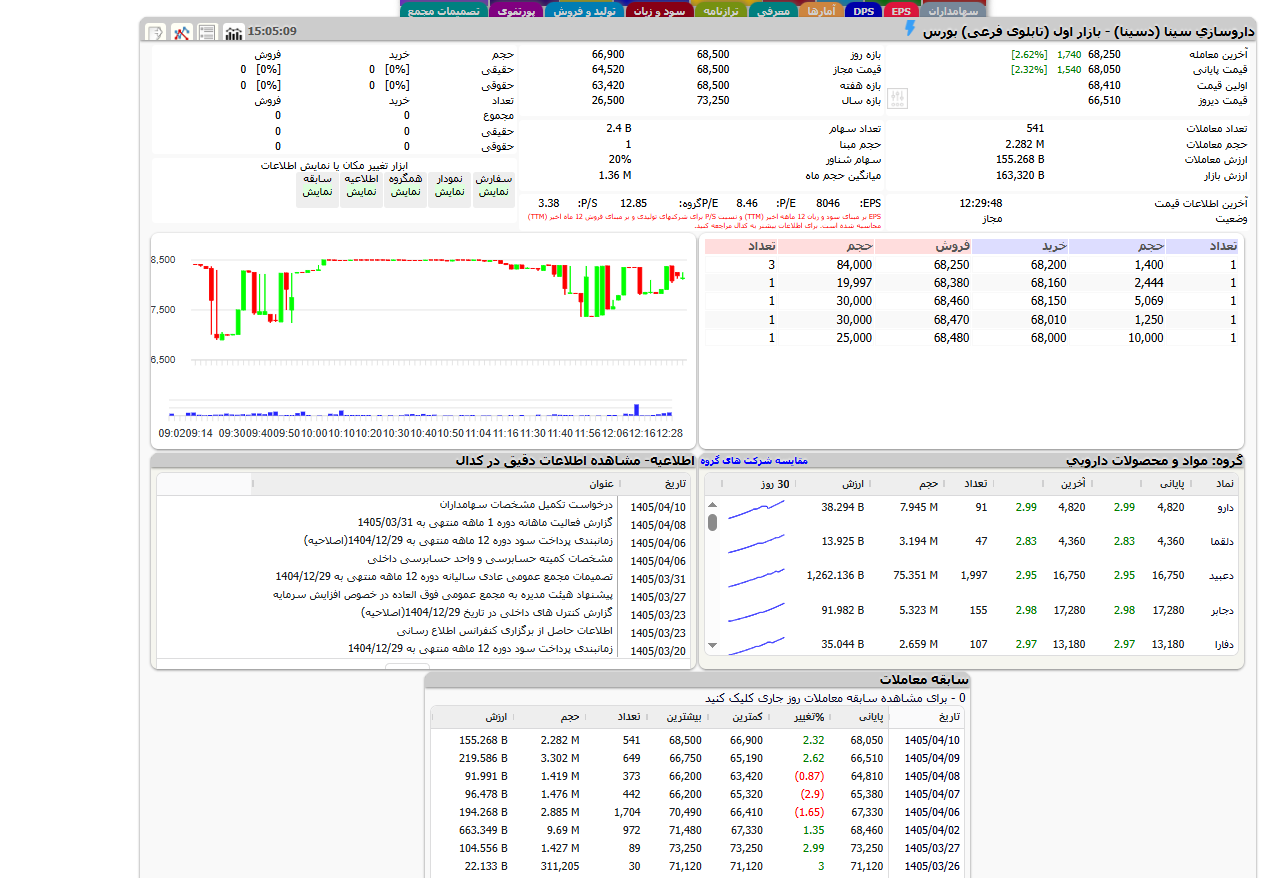Click sell order volume 84,000
This screenshot has width=1273, height=878.
pos(854,265)
